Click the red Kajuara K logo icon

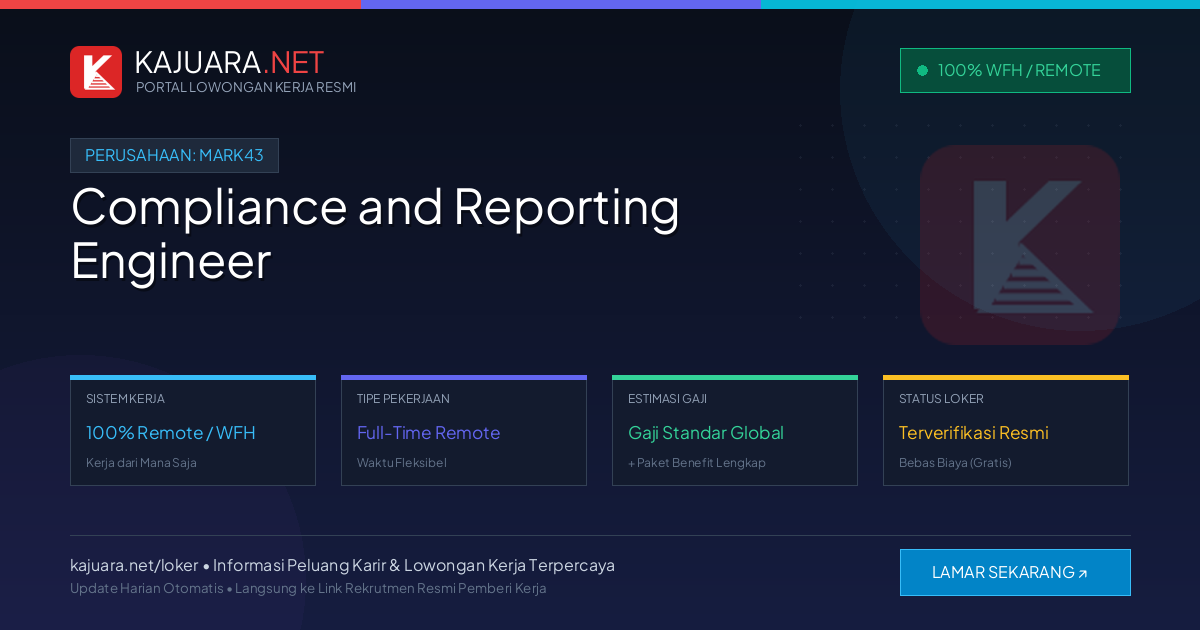(x=96, y=72)
